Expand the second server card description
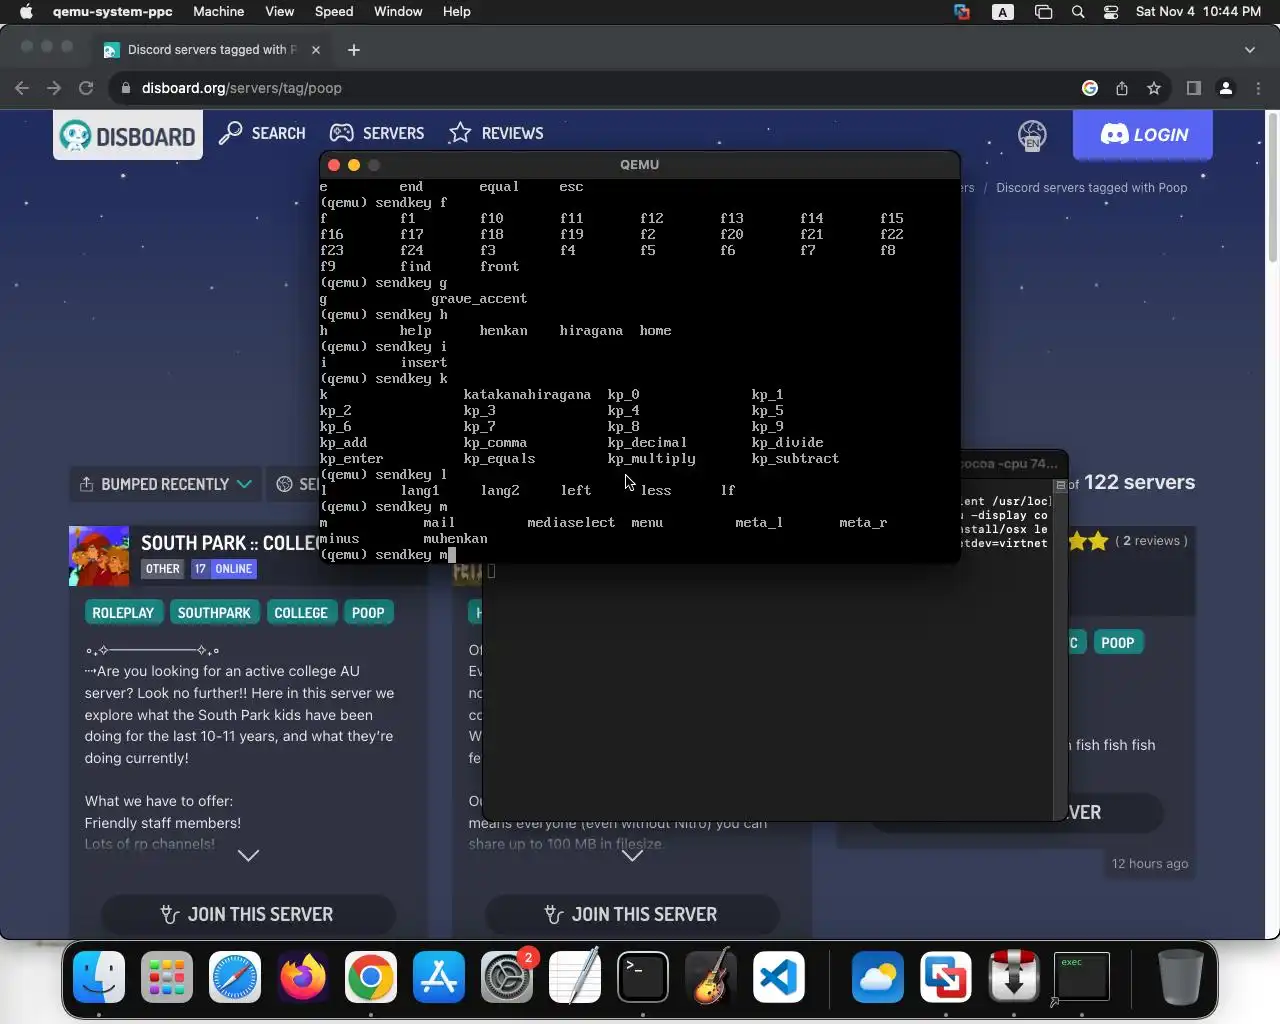Screen dimensions: 1280x1024 click(632, 855)
